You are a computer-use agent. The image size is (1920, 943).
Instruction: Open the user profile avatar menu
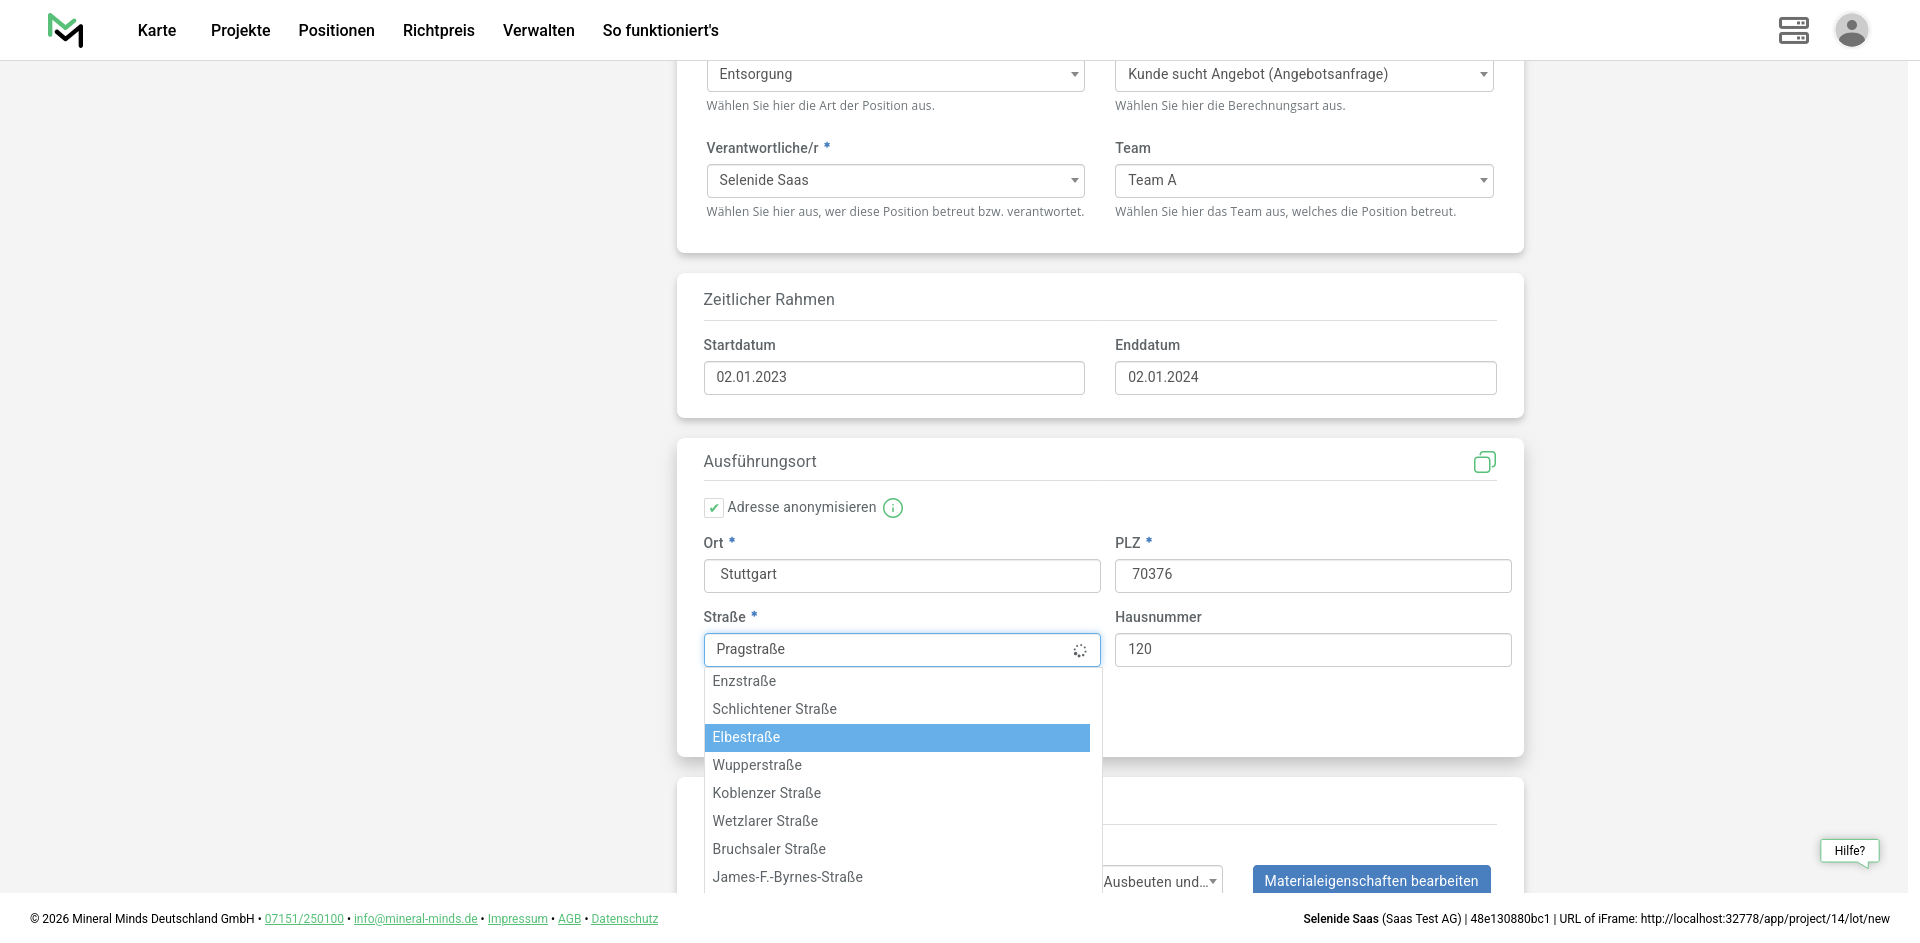pos(1851,30)
